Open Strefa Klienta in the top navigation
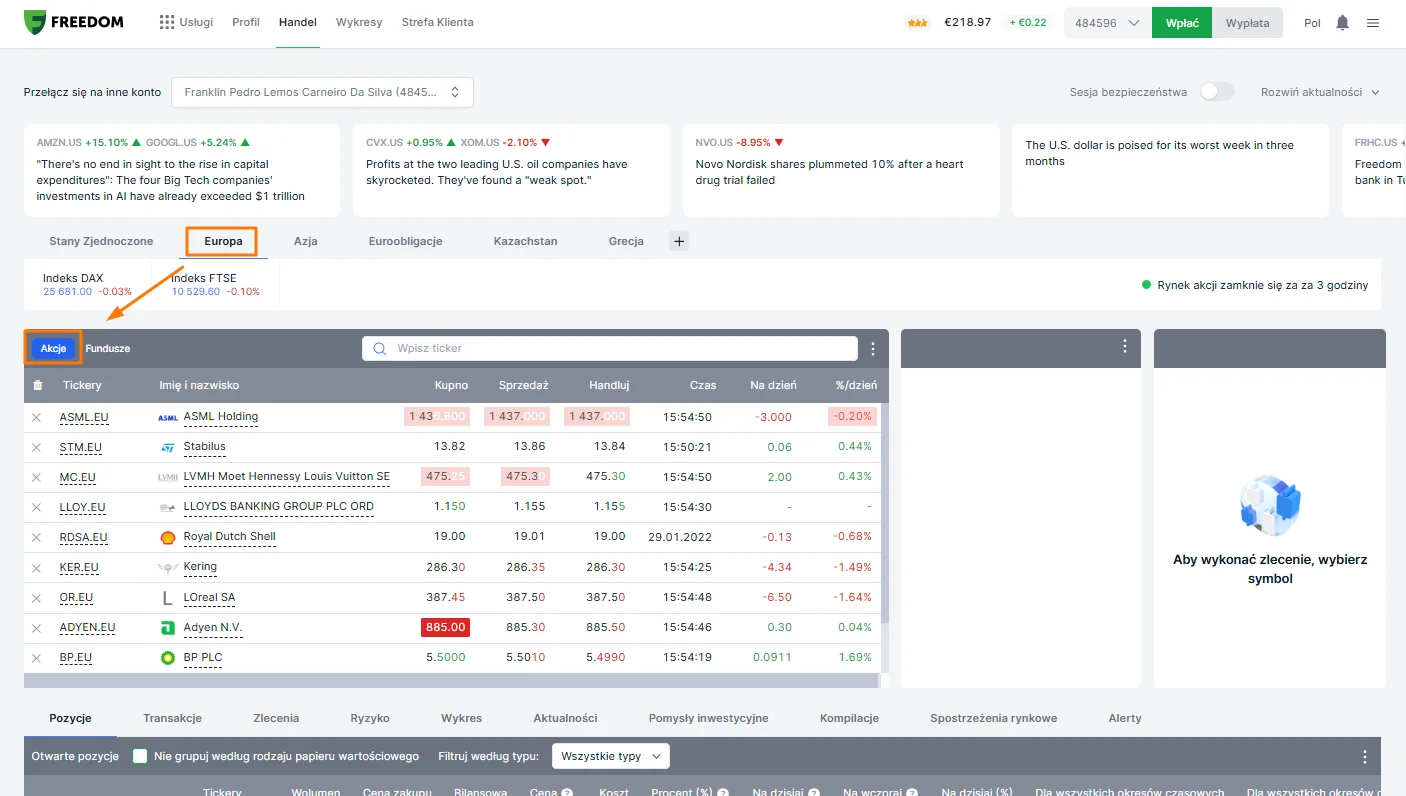The image size is (1406, 796). pos(438,22)
